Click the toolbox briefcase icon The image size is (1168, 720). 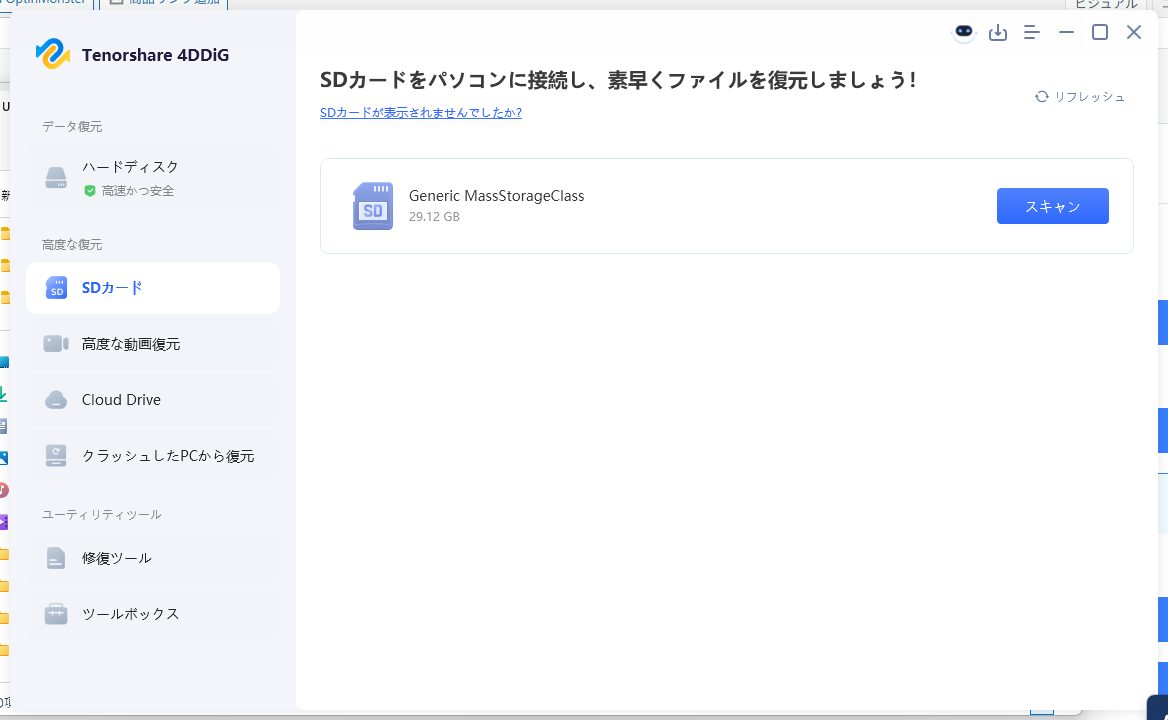point(56,614)
